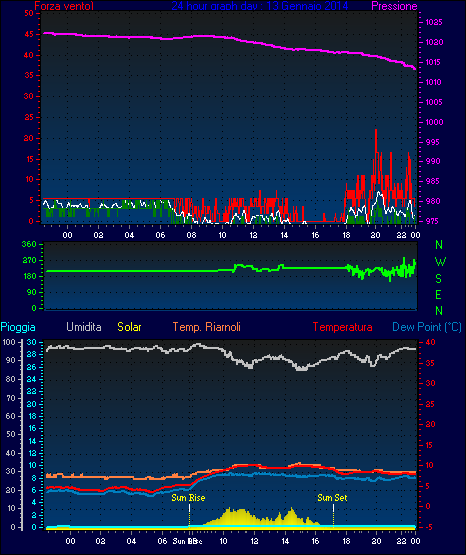The width and height of the screenshot is (466, 555).
Task: Click the 'Dew Point (°C)' legend label
Action: click(x=427, y=327)
